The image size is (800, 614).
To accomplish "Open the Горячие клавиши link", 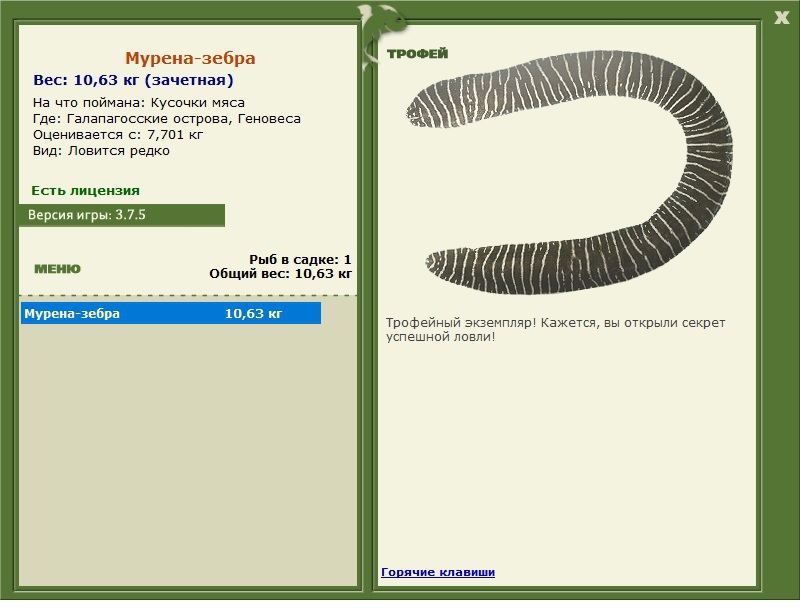I will point(438,572).
